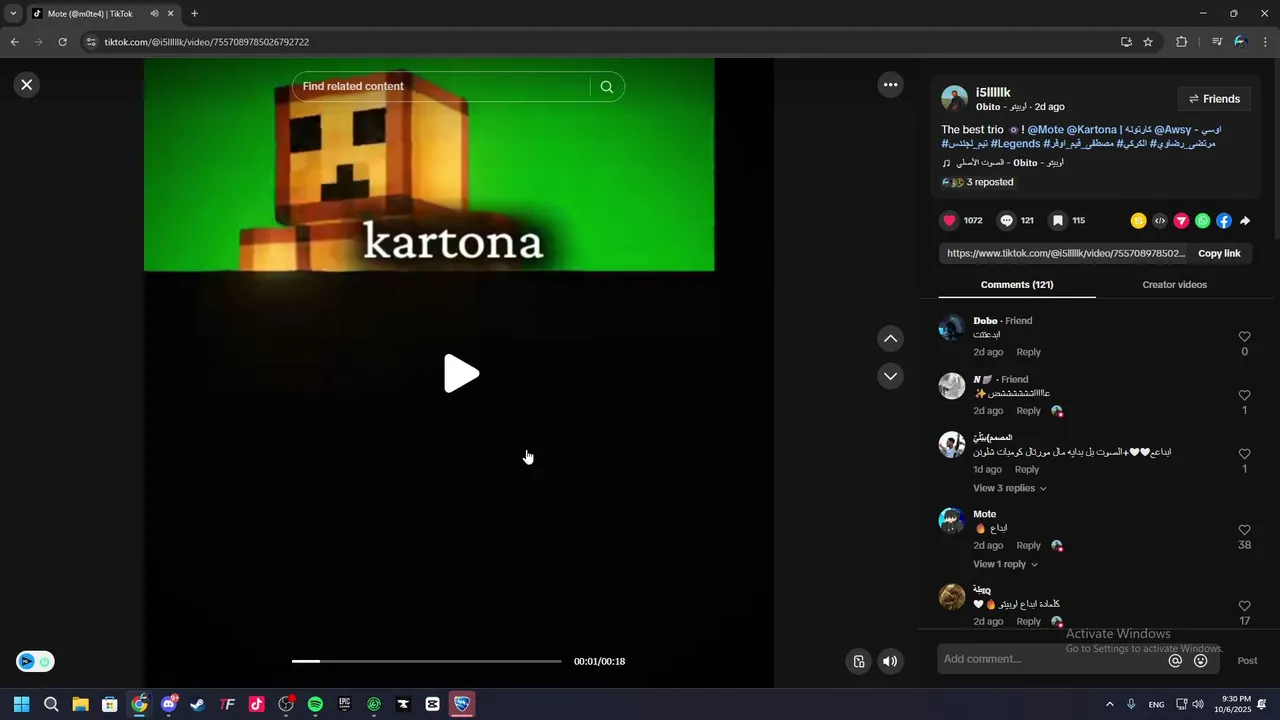1280x720 pixels.
Task: Expand View 1 reply under Mote
Action: click(1005, 564)
